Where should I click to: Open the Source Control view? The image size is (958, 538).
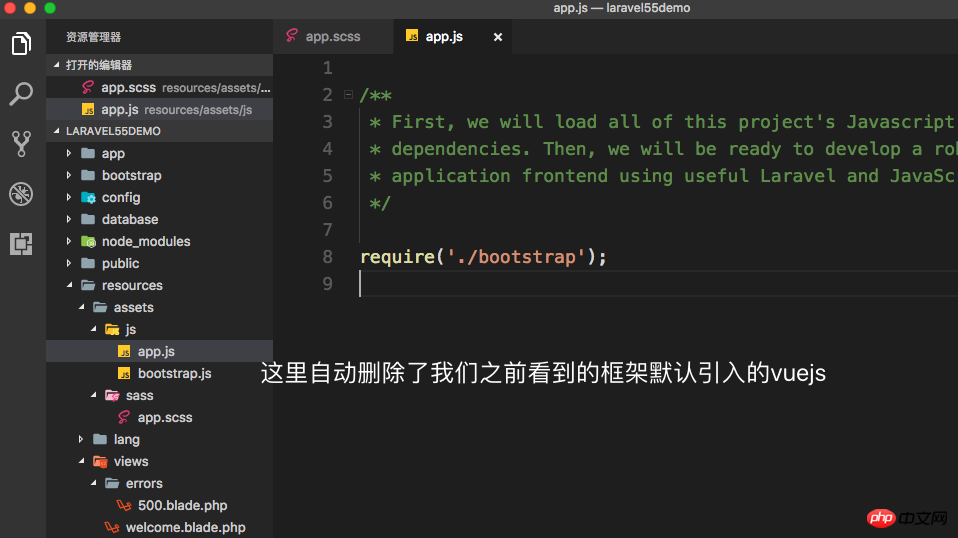[21, 144]
